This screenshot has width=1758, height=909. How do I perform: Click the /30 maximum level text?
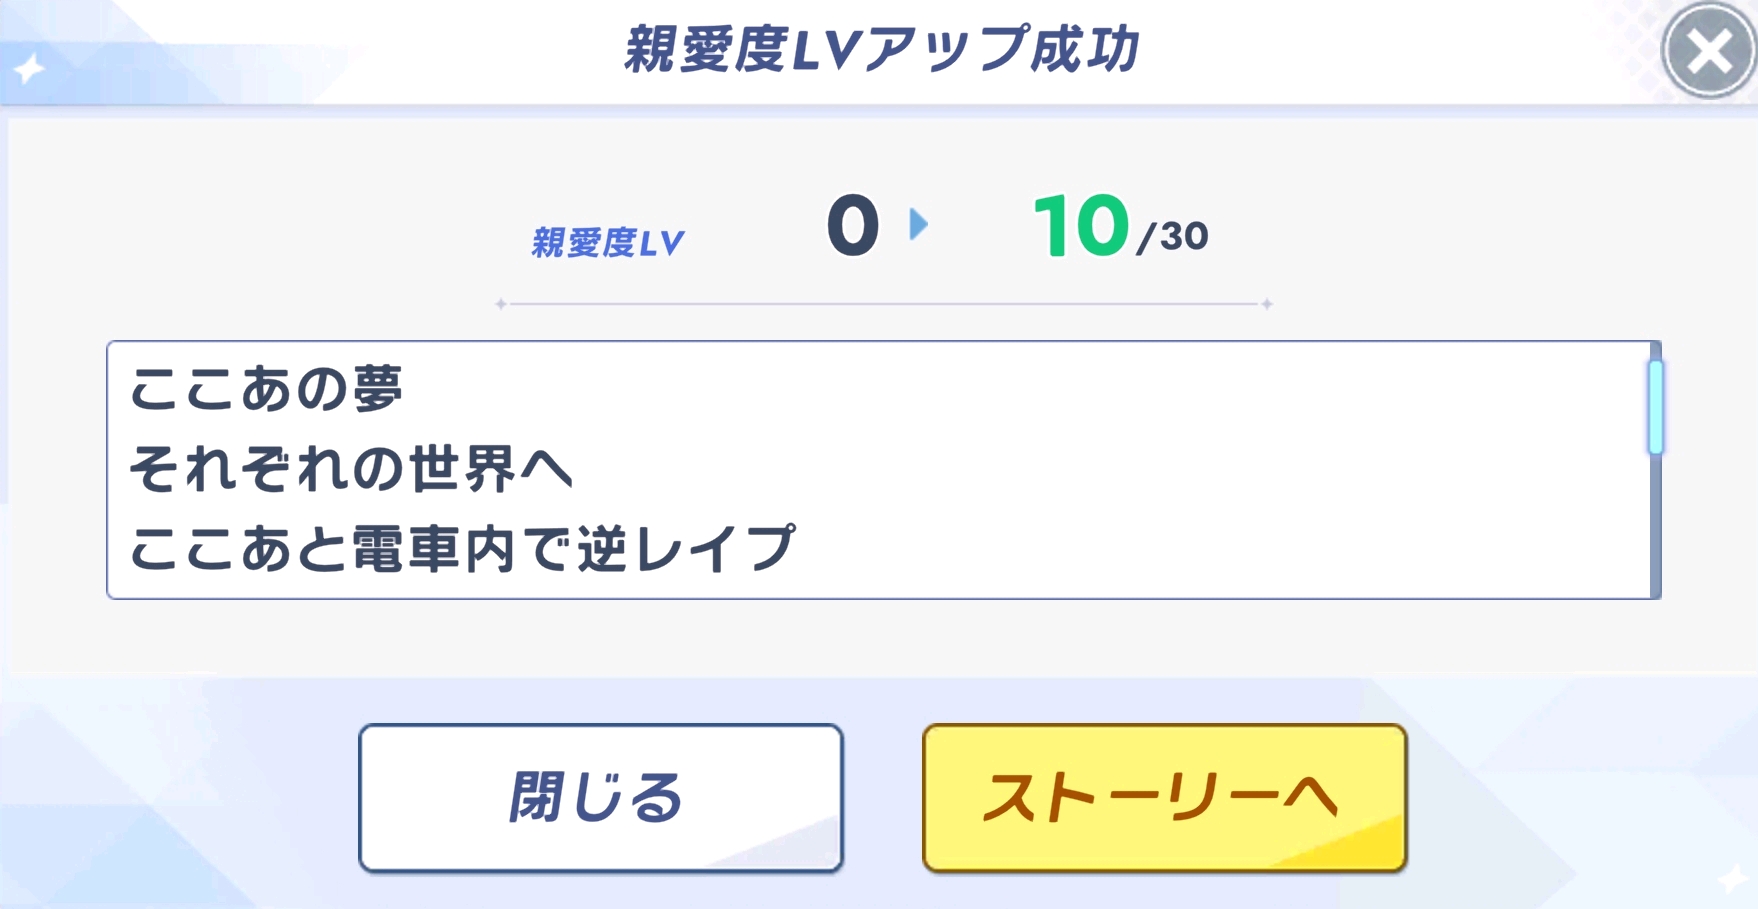(x=1173, y=237)
